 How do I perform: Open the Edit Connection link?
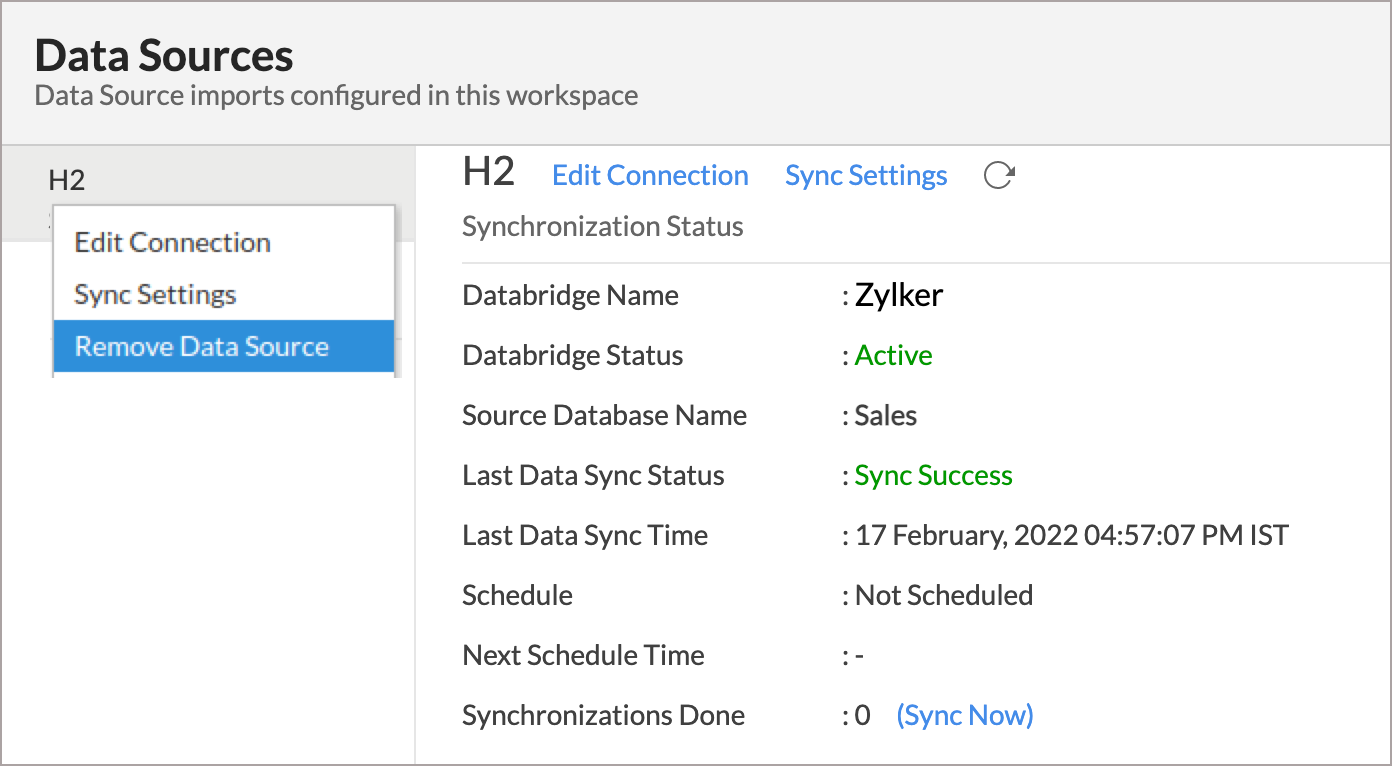(650, 175)
